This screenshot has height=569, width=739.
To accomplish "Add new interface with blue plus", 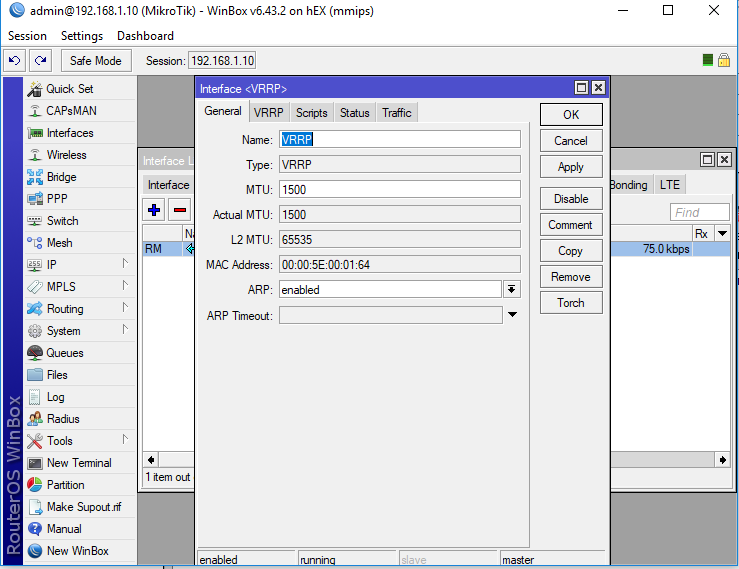I will [x=154, y=210].
